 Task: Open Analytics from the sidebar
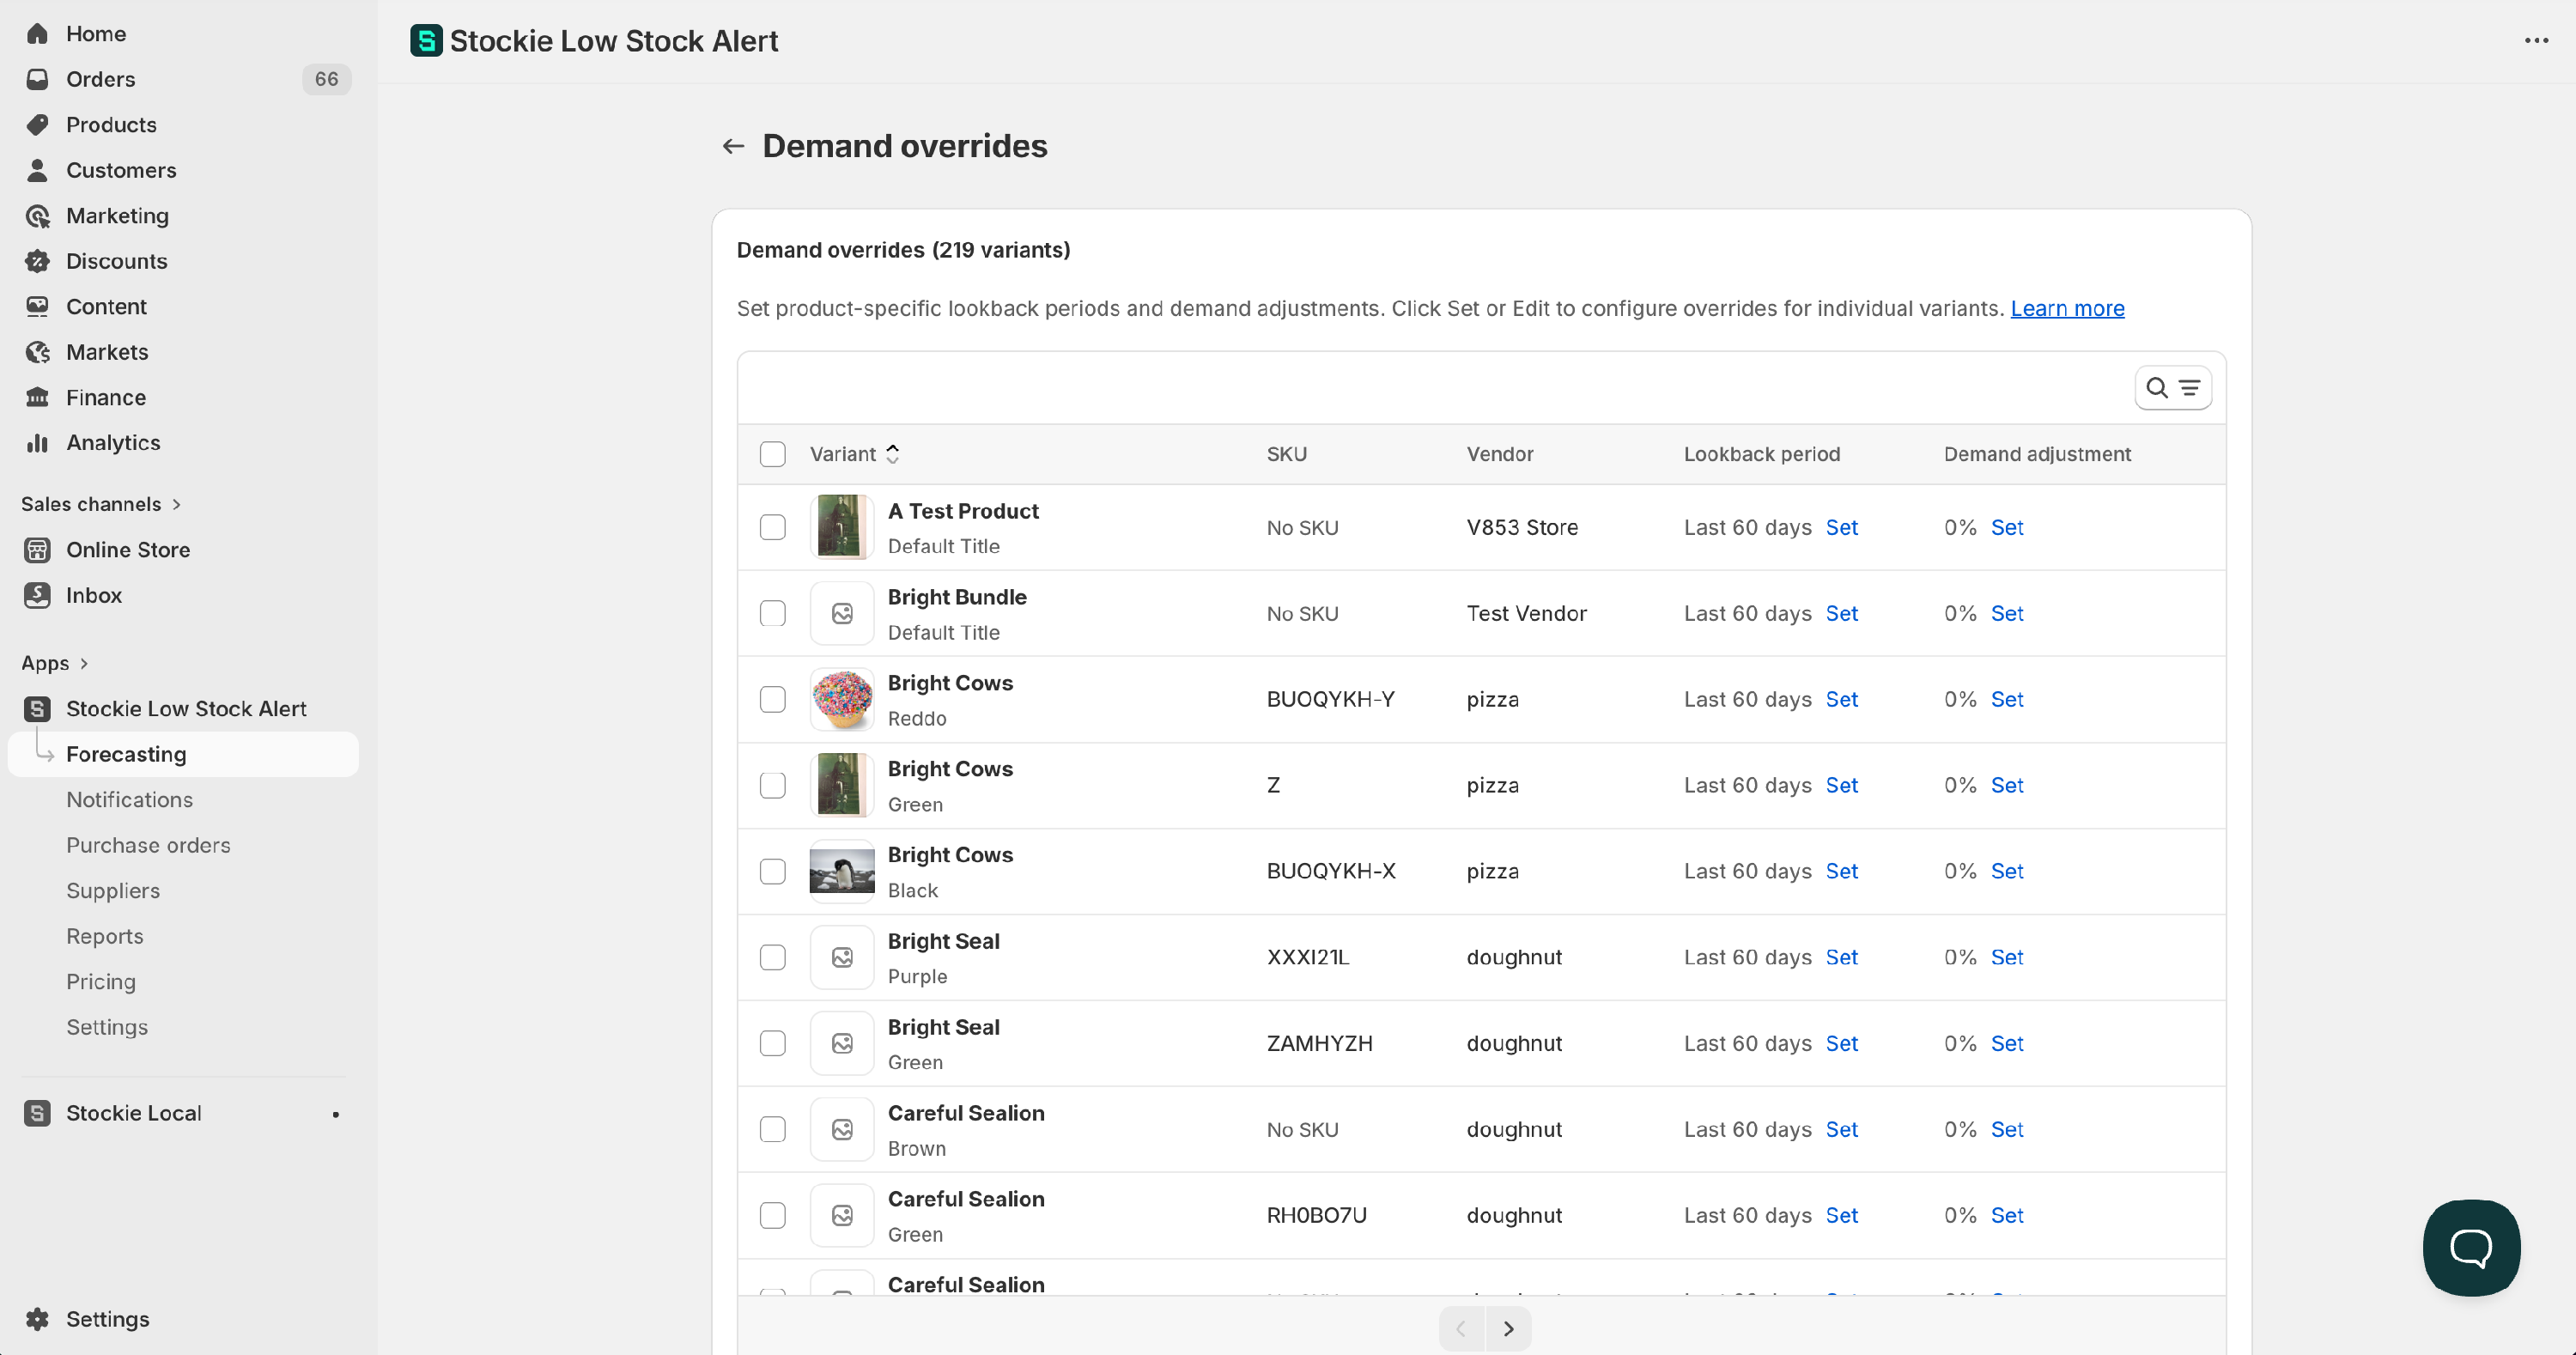[x=113, y=443]
